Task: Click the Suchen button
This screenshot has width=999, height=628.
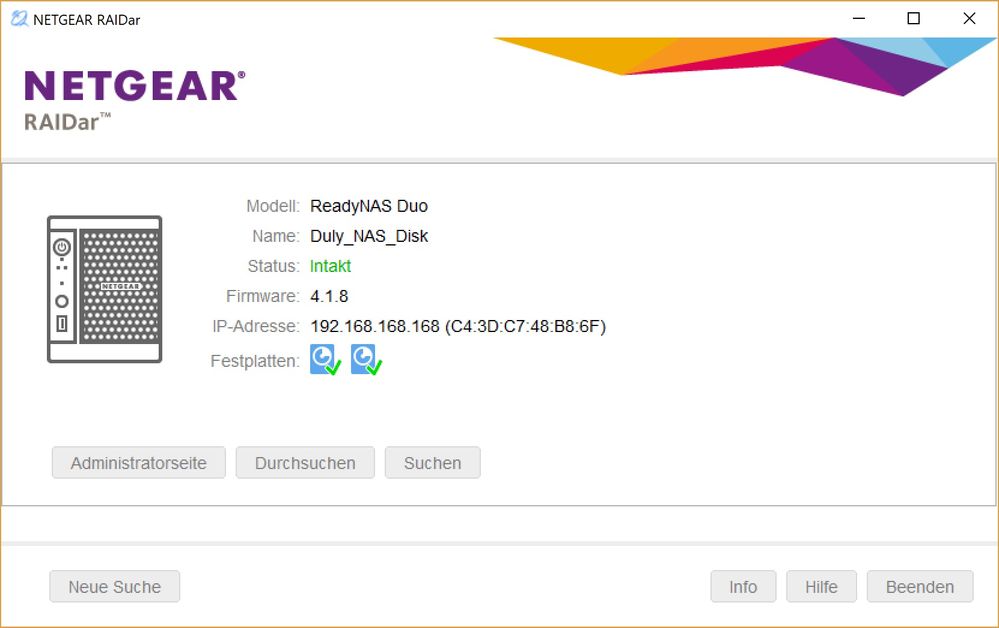Action: [432, 463]
